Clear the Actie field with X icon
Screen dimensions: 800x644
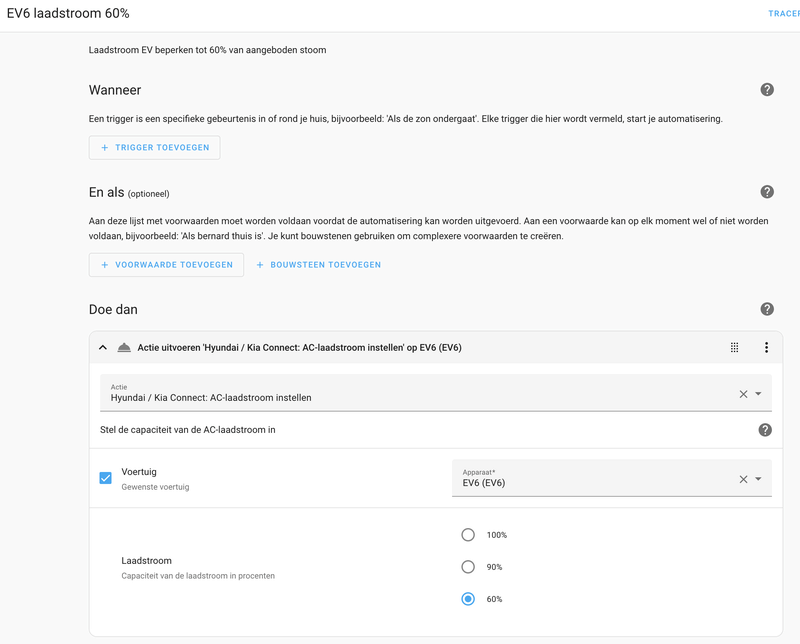click(x=743, y=394)
